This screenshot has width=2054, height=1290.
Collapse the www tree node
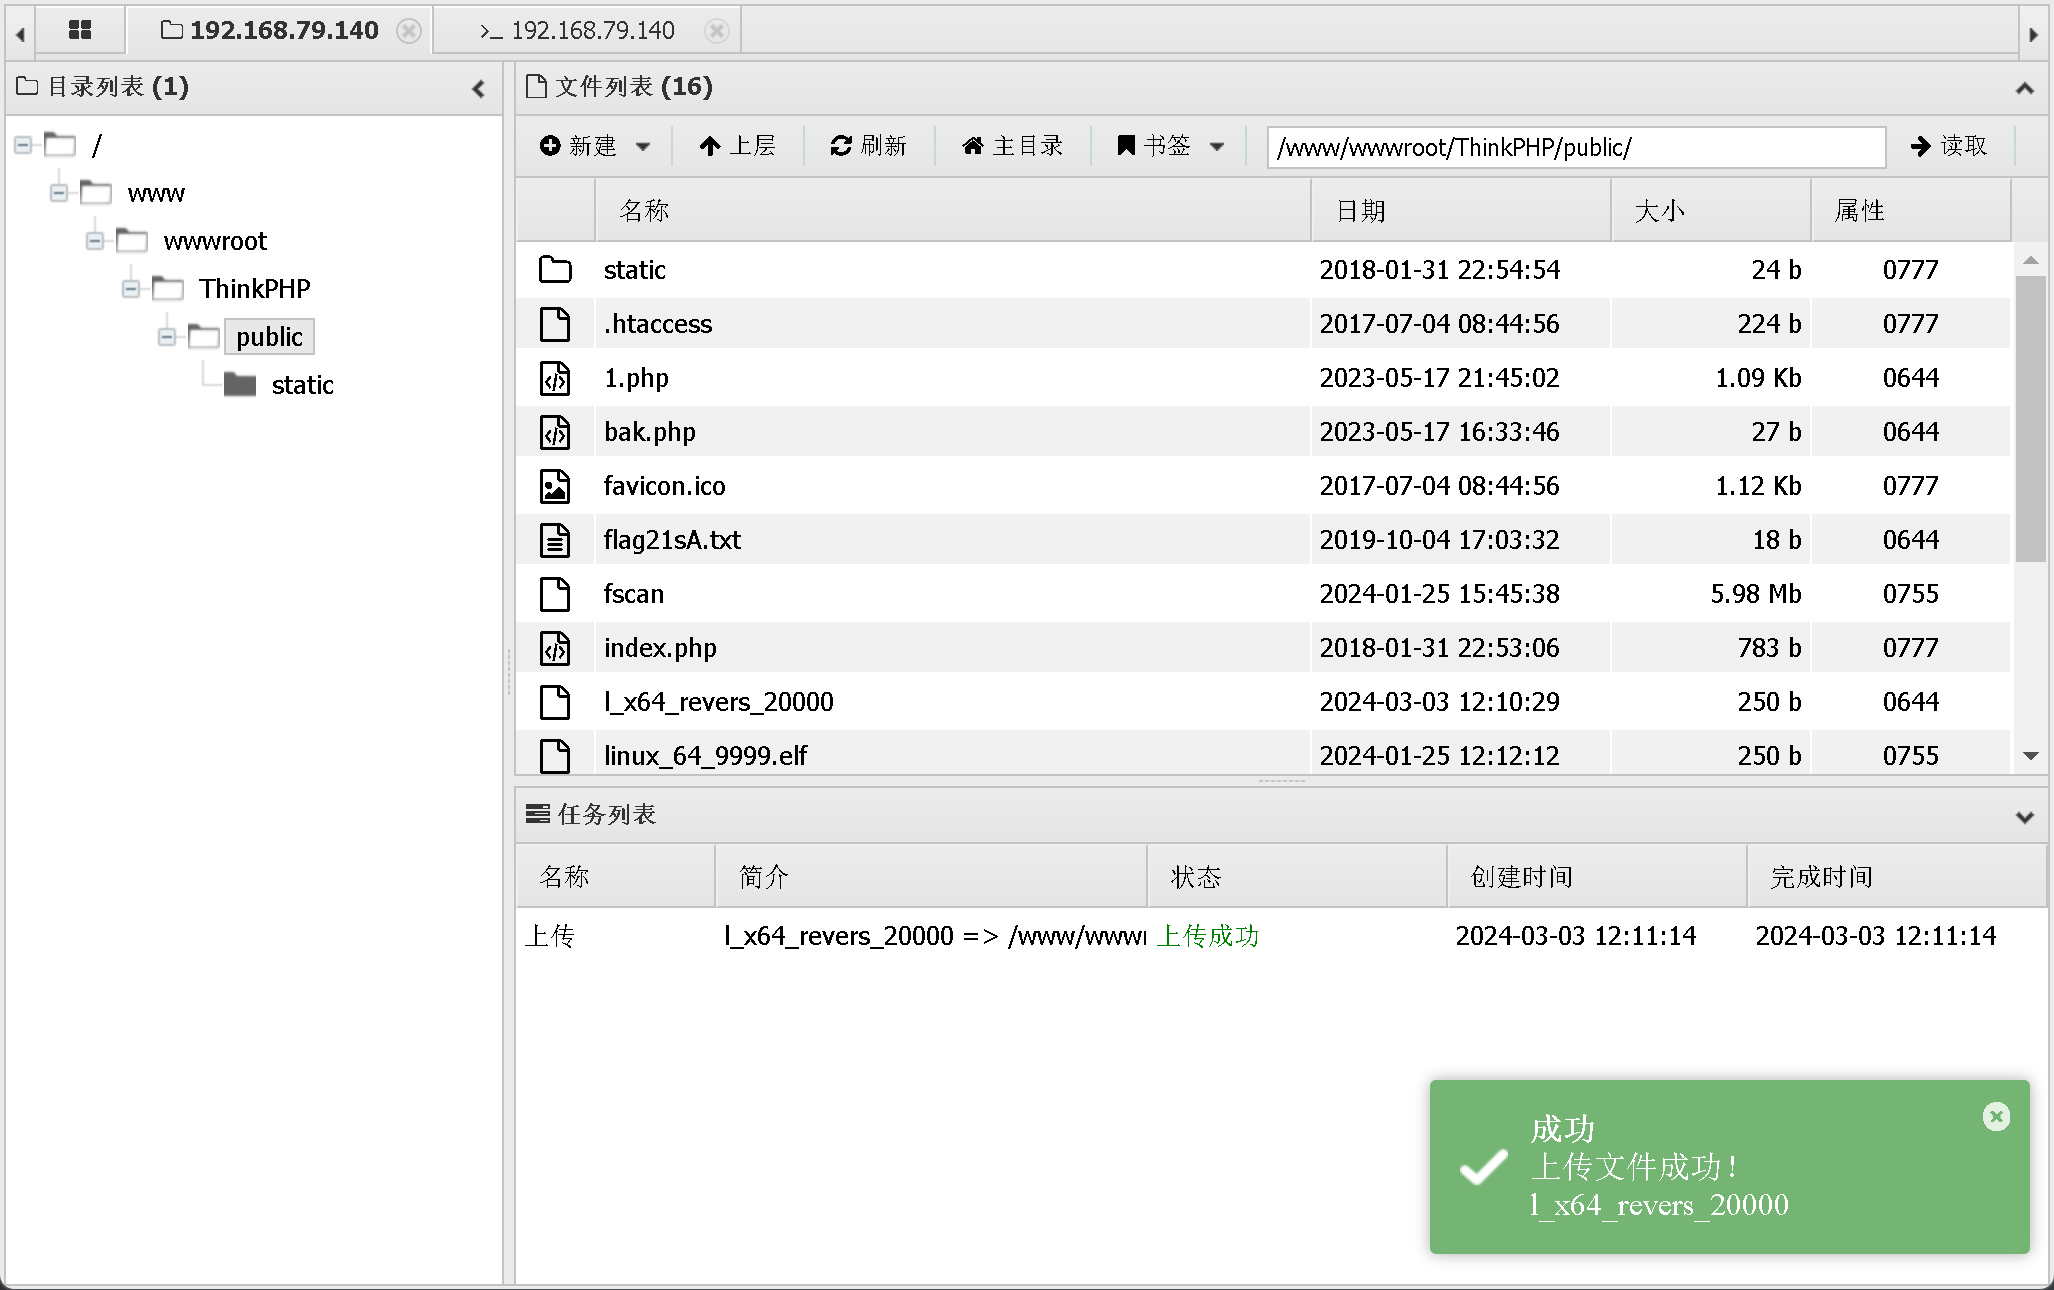(x=59, y=192)
